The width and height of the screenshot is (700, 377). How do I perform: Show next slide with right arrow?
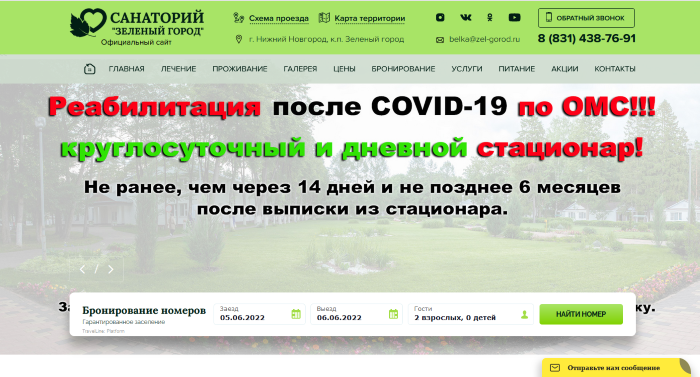coord(111,269)
